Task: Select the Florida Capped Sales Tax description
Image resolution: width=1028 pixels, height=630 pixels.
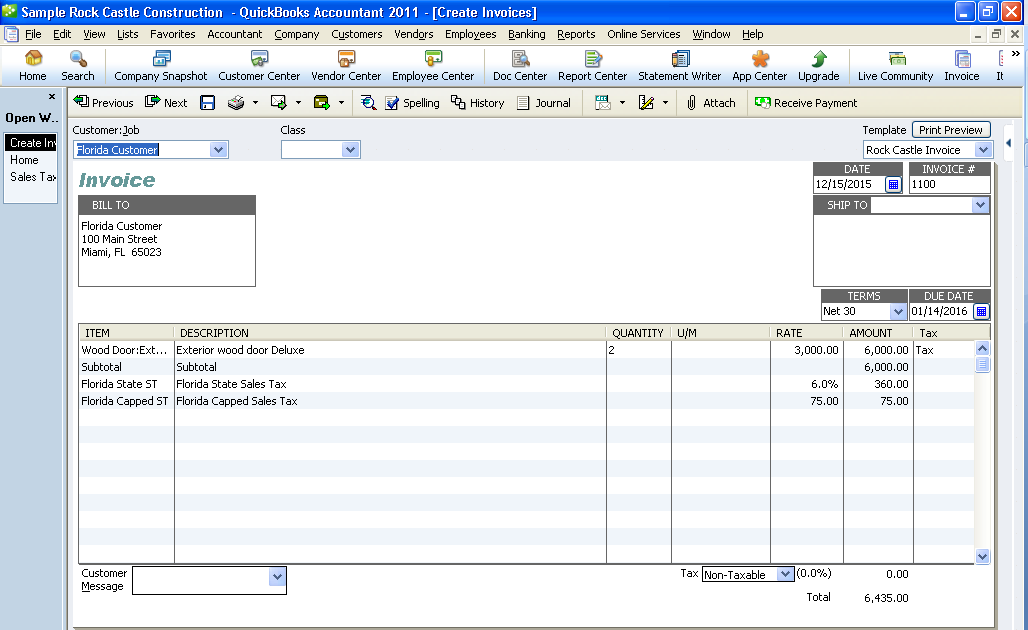Action: (237, 401)
